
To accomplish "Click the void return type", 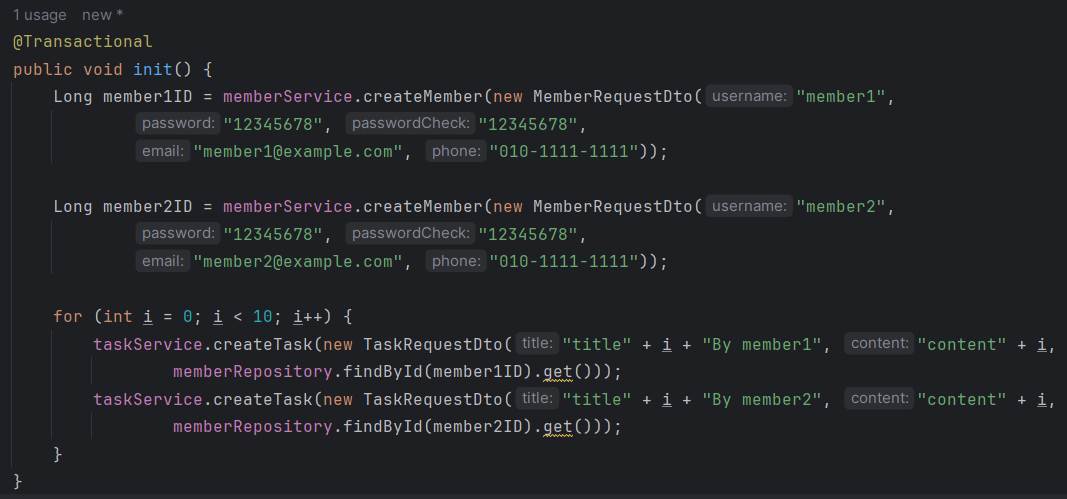I will pyautogui.click(x=103, y=69).
